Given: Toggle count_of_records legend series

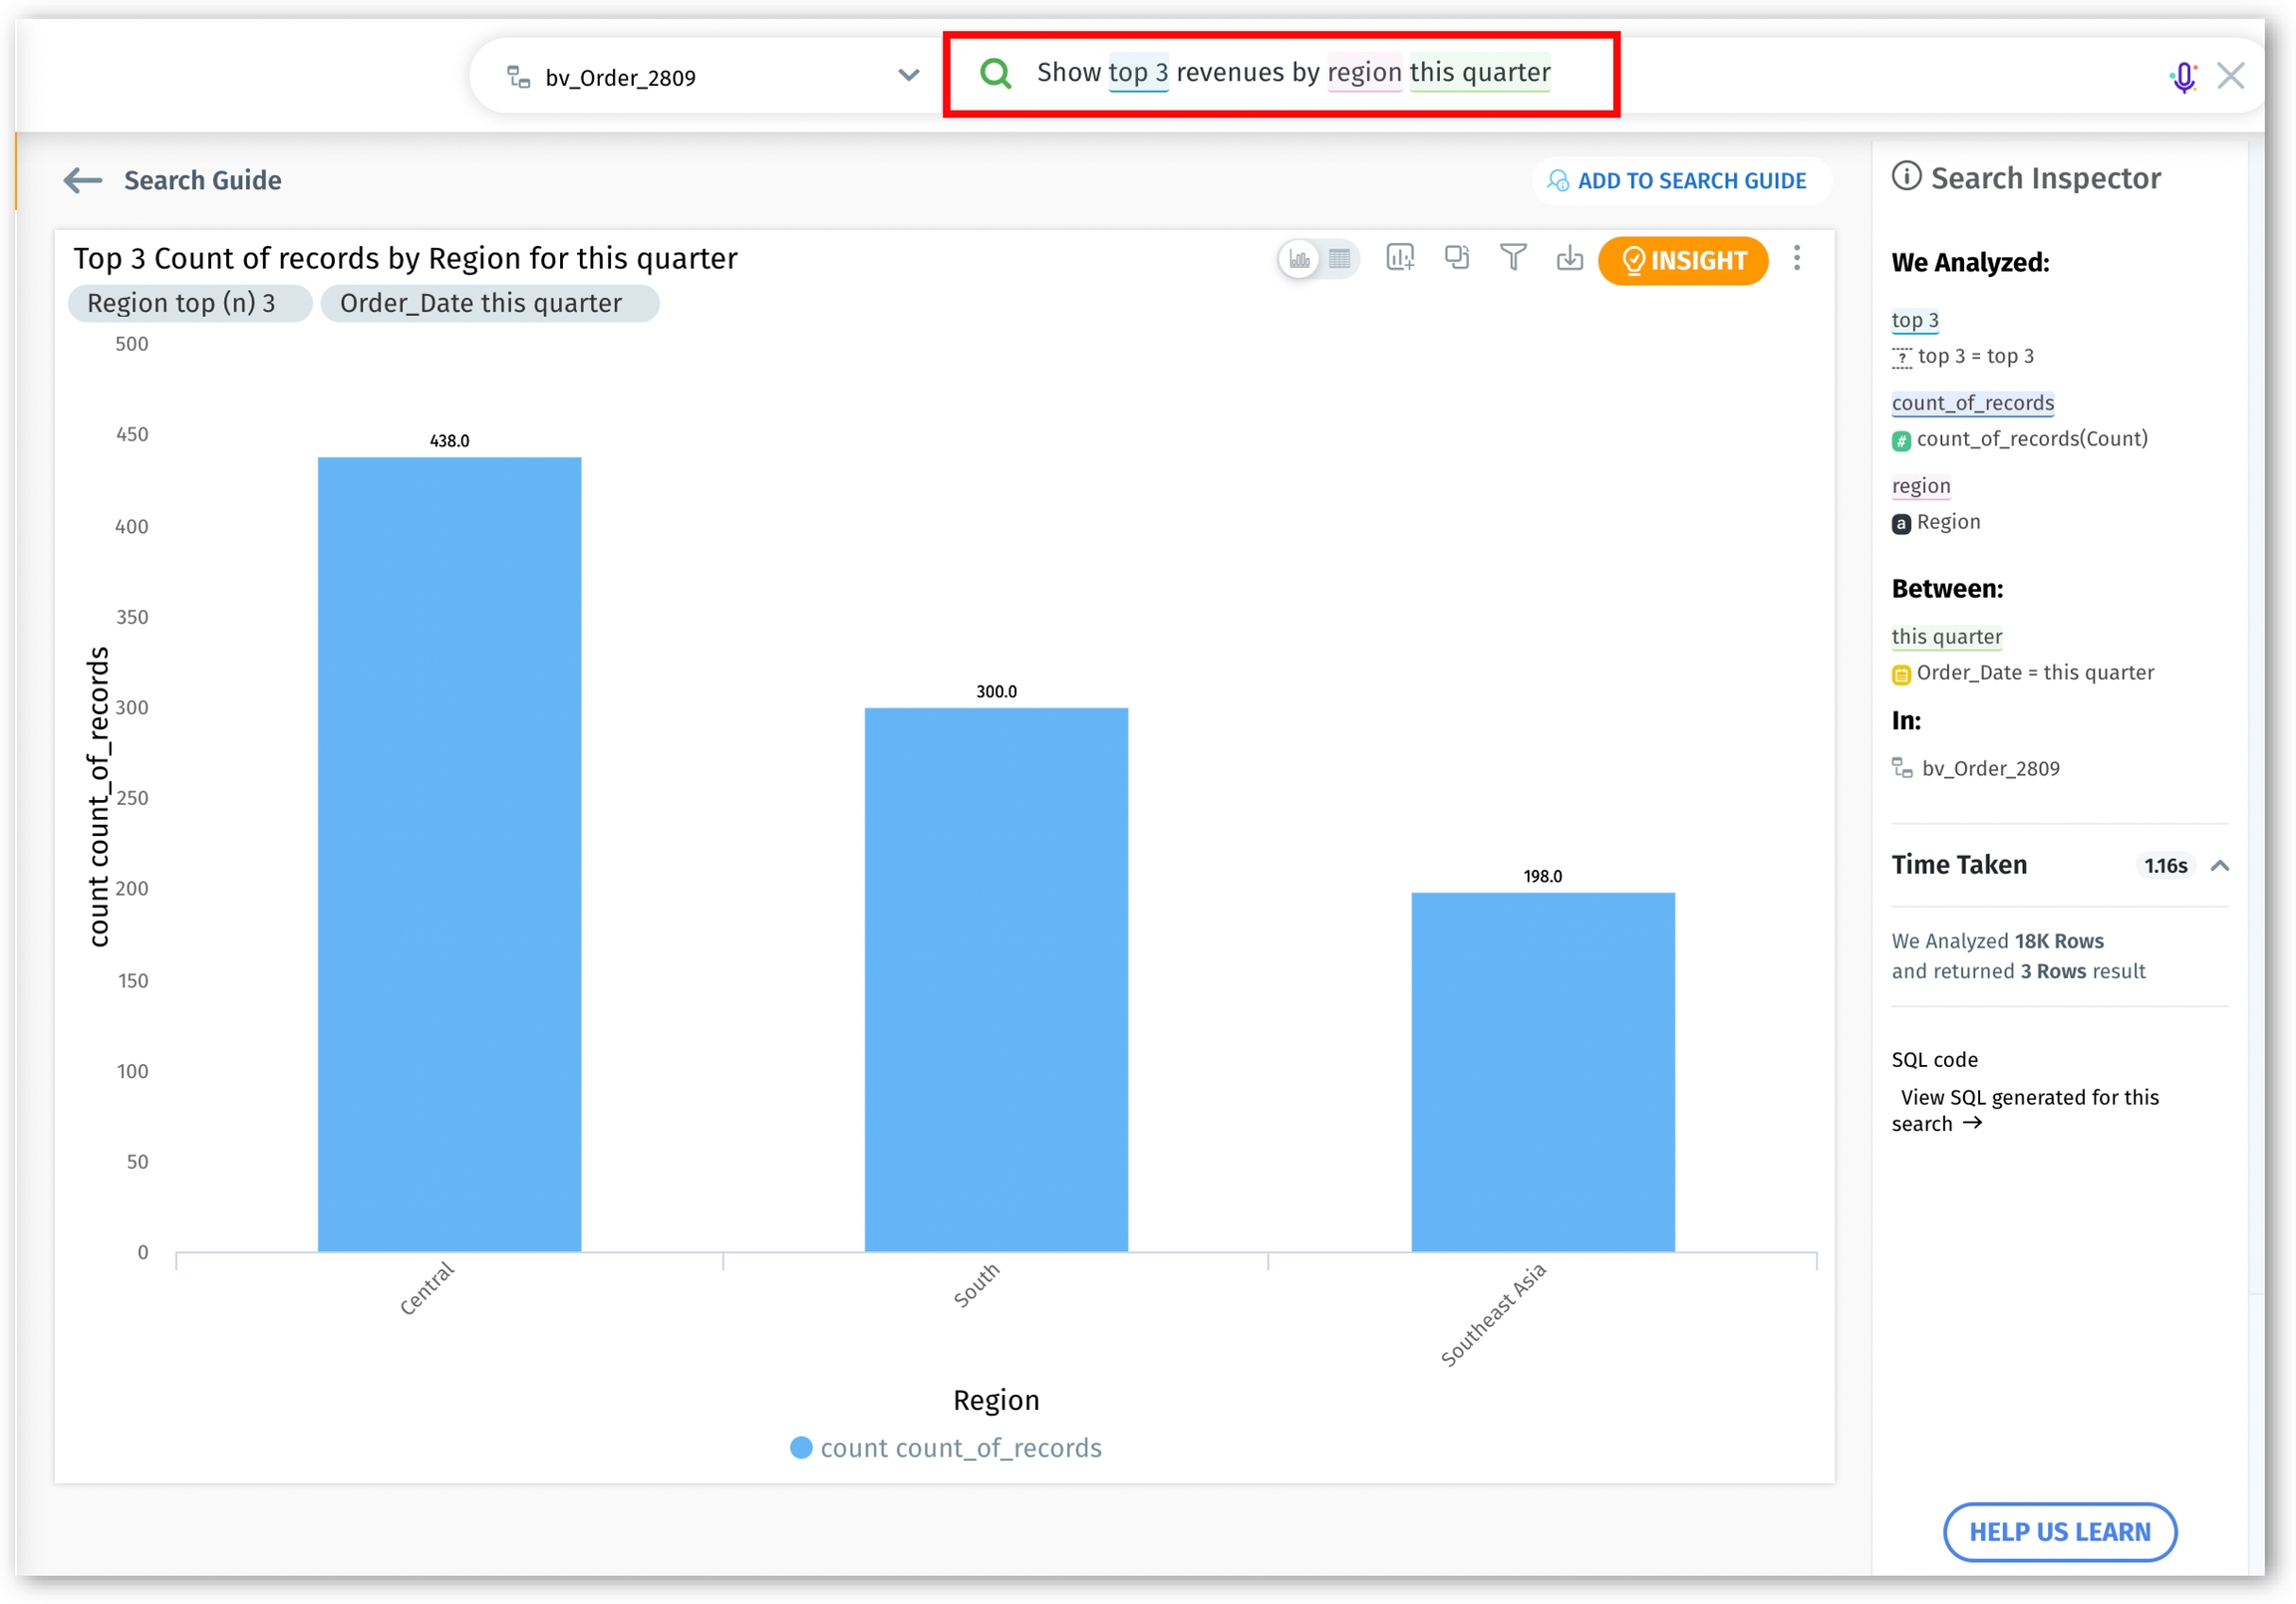Looking at the screenshot, I should [946, 1447].
